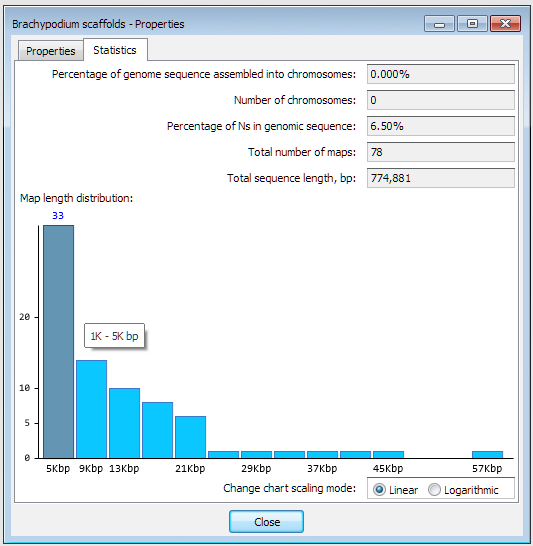
Task: Click the 'Change chart scaling mode:' label
Action: [x=290, y=488]
